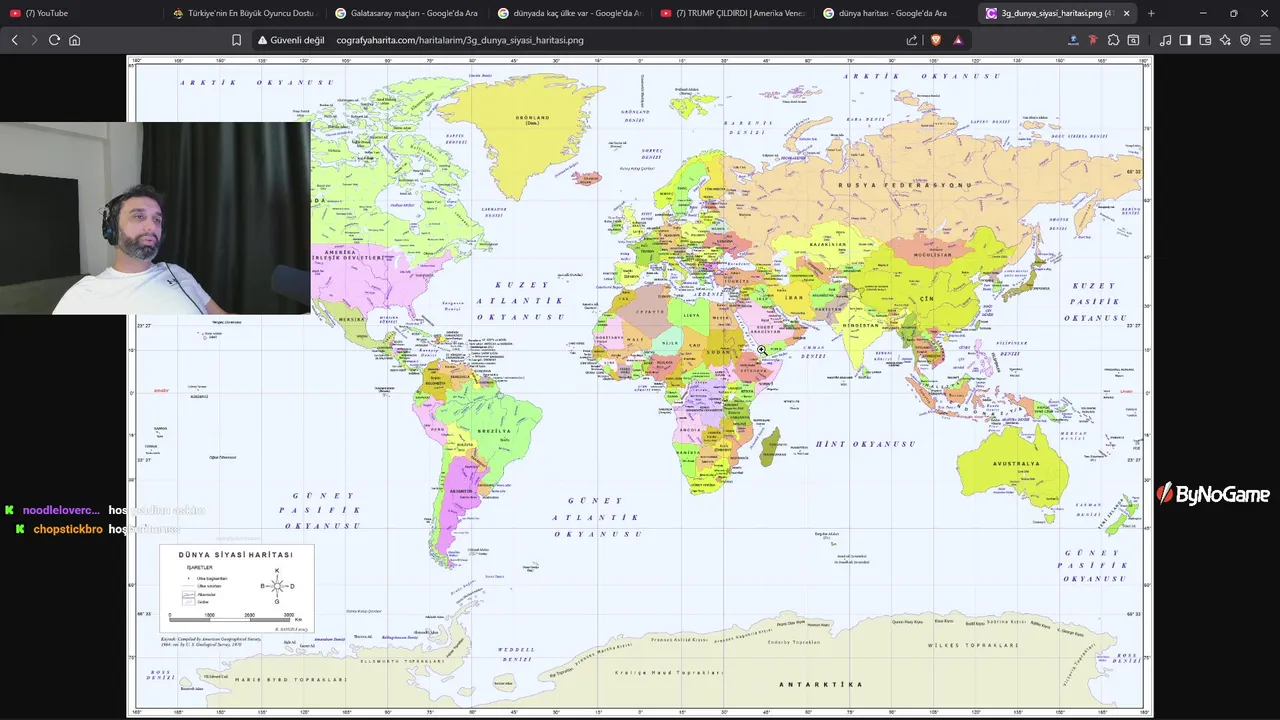This screenshot has height=720, width=1280.
Task: Click the URL in the address bar
Action: point(460,40)
